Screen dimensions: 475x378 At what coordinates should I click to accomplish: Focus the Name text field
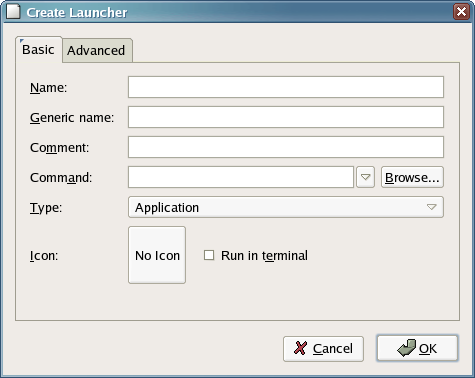pos(286,87)
